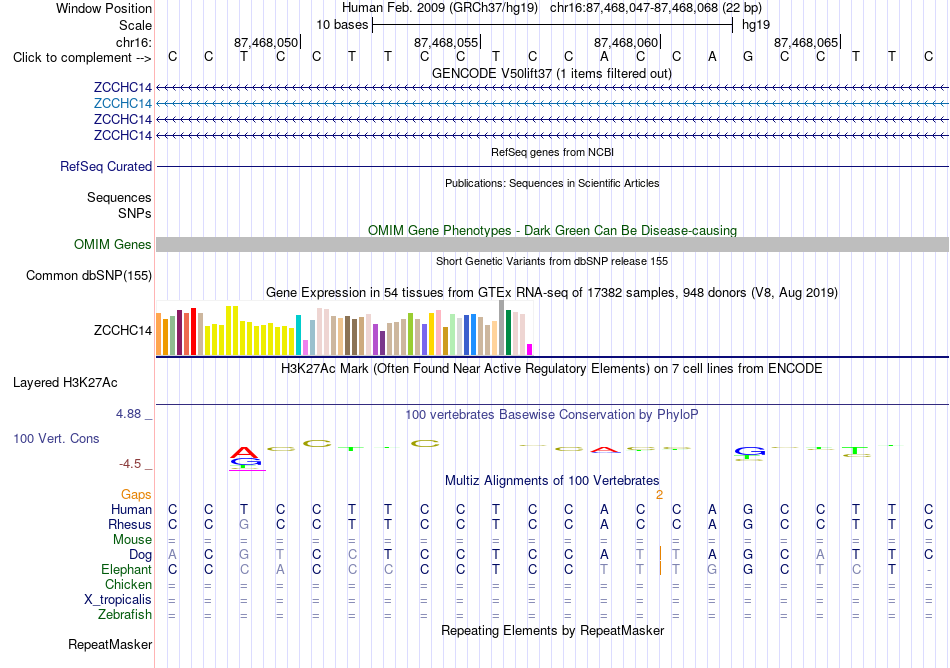950x668 pixels.
Task: Click the OMIM Genes track label
Action: point(113,245)
